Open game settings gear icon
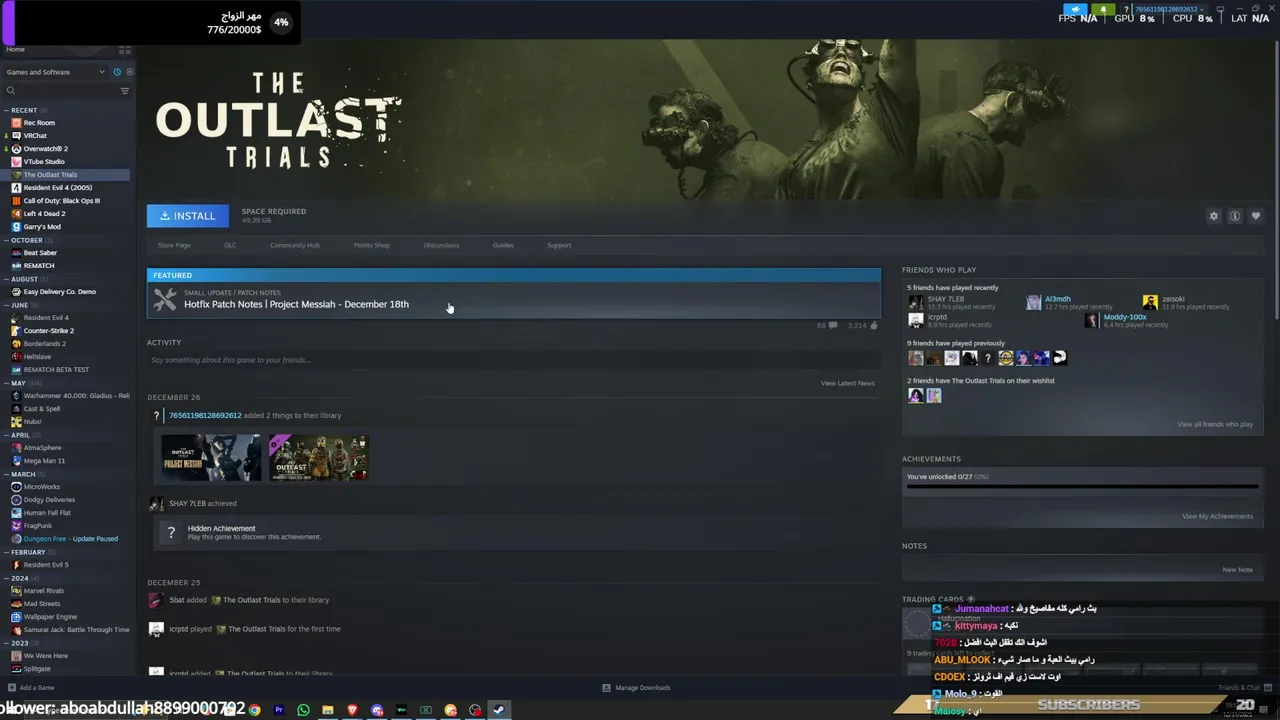The width and height of the screenshot is (1280, 720). tap(1214, 216)
